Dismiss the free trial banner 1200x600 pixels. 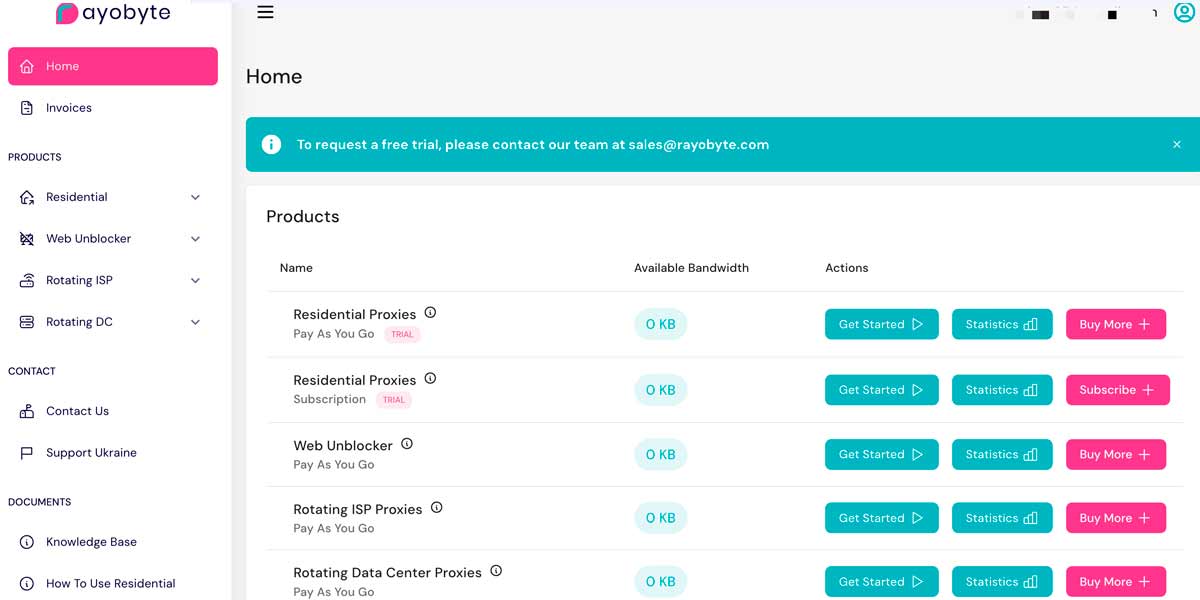pos(1177,144)
